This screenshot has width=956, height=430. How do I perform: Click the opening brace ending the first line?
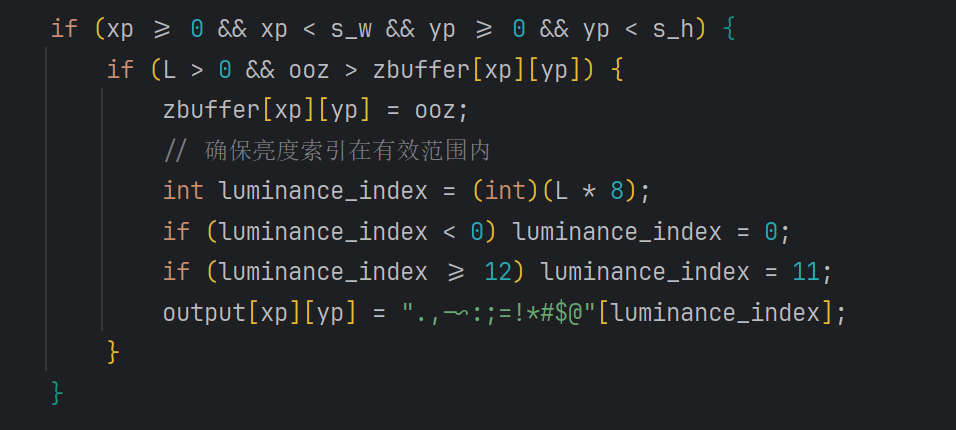728,29
